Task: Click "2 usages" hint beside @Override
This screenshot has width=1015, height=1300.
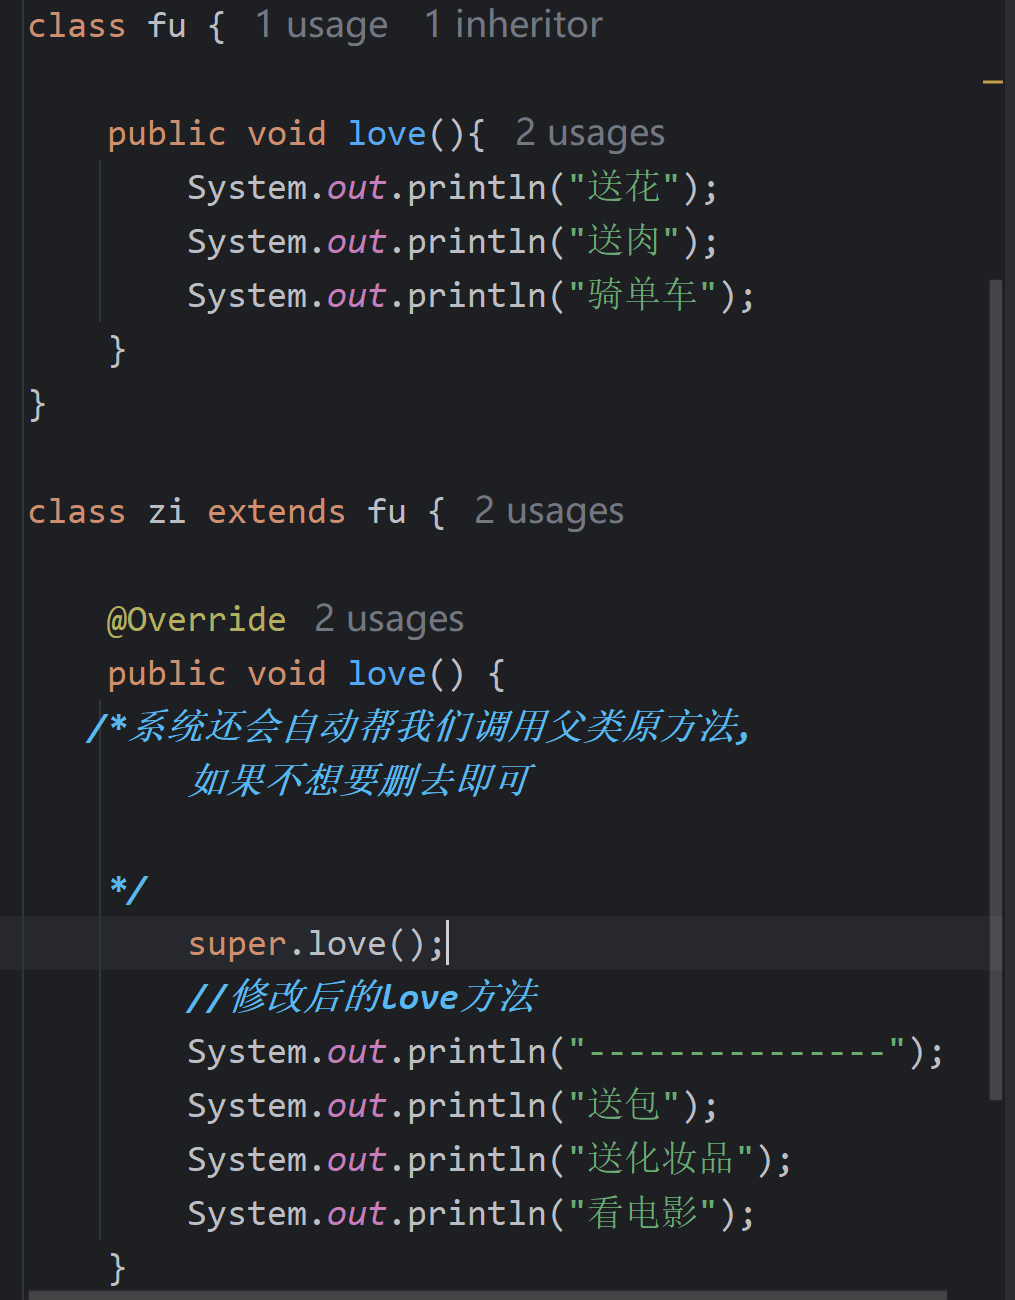Action: click(x=389, y=619)
